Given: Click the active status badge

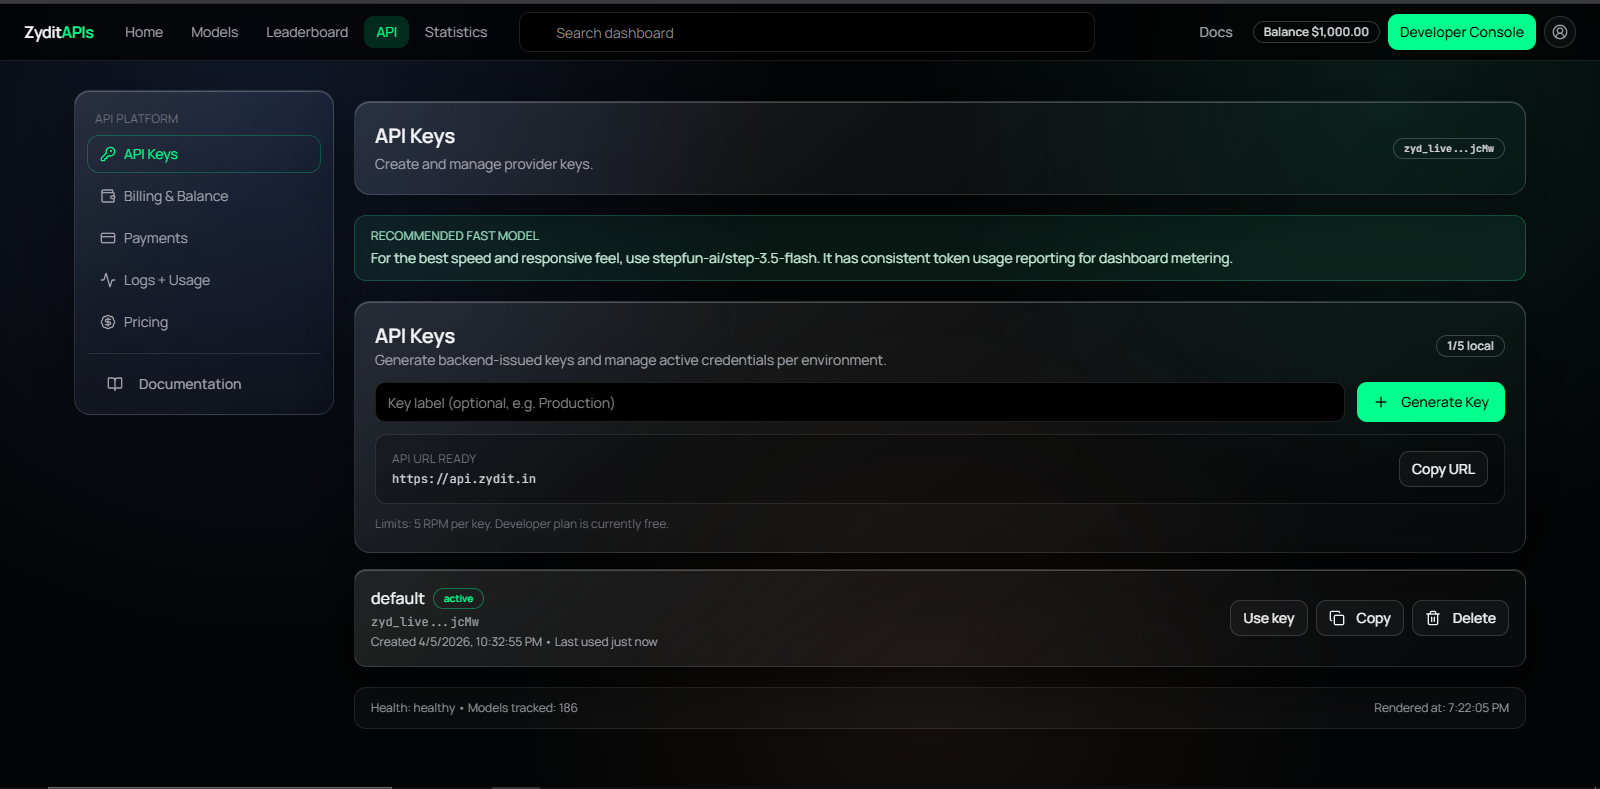Looking at the screenshot, I should click(x=458, y=599).
